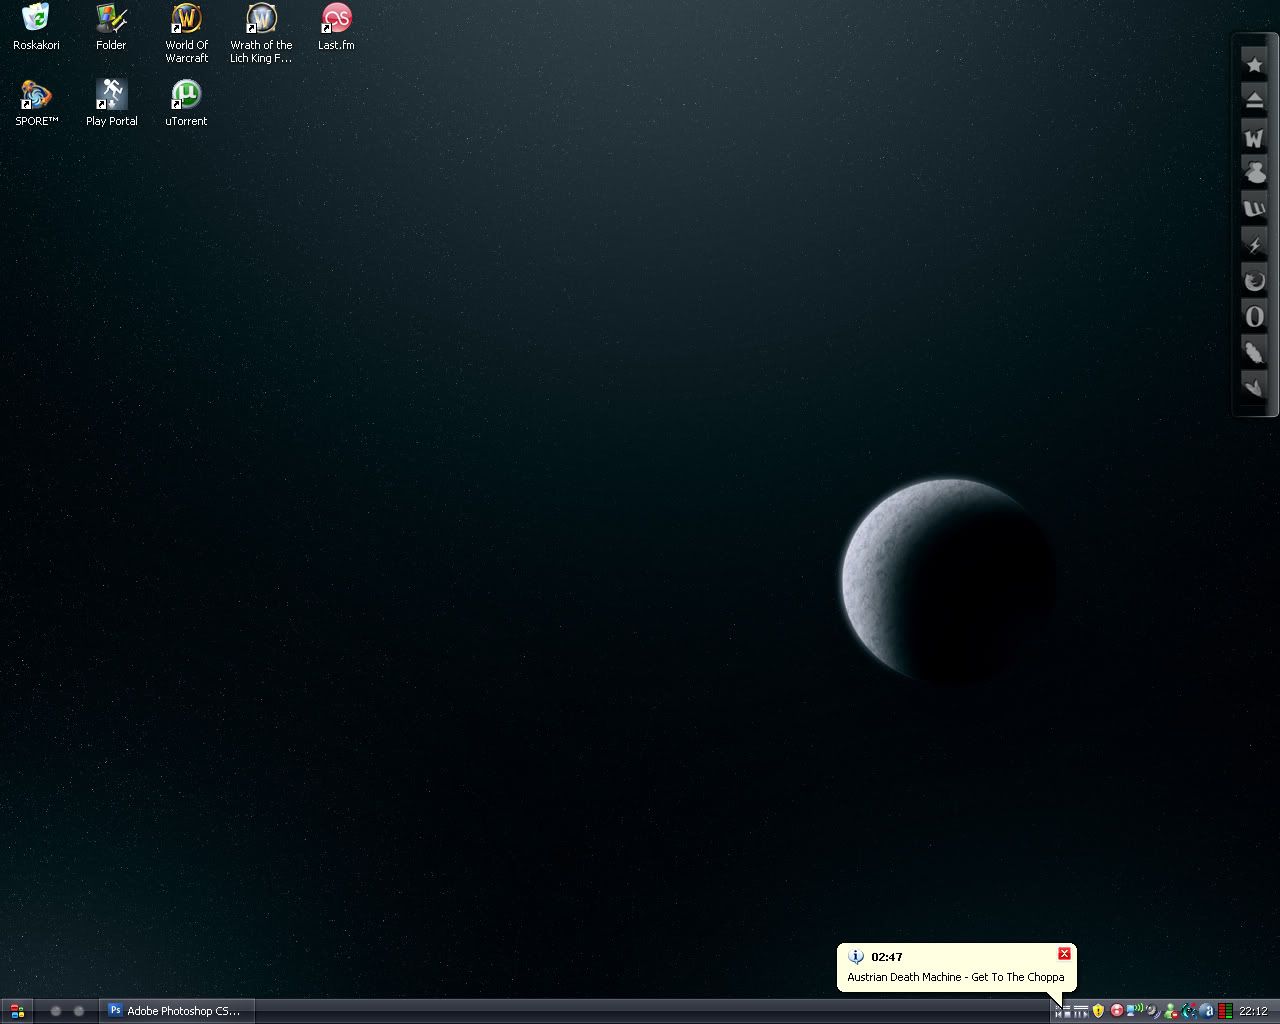Open the Start menu button
The image size is (1280, 1024).
pyautogui.click(x=17, y=1011)
